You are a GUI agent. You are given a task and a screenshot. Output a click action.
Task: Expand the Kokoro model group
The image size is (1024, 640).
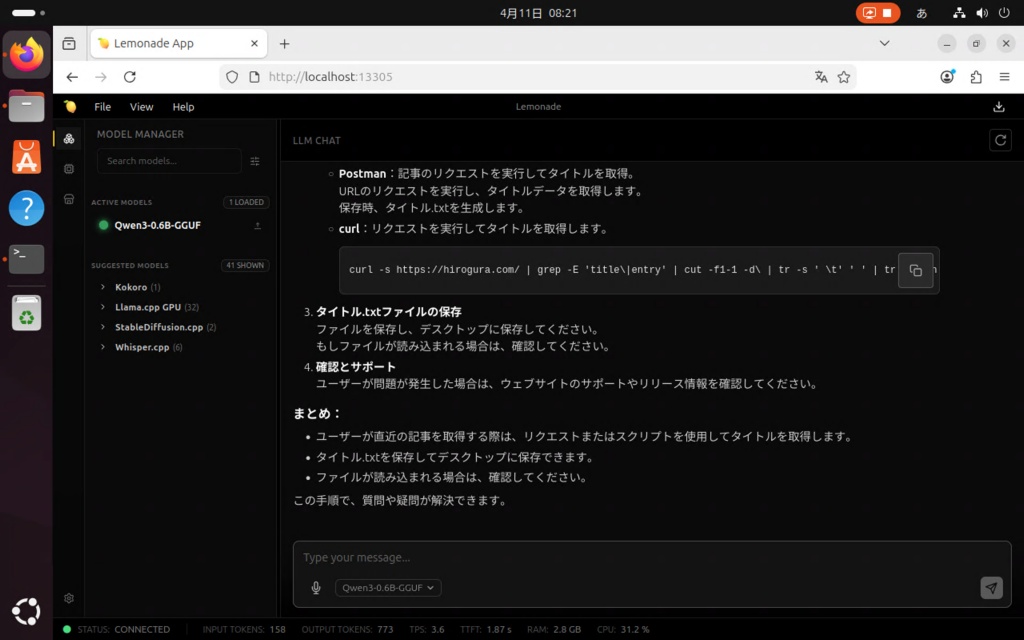coord(103,288)
